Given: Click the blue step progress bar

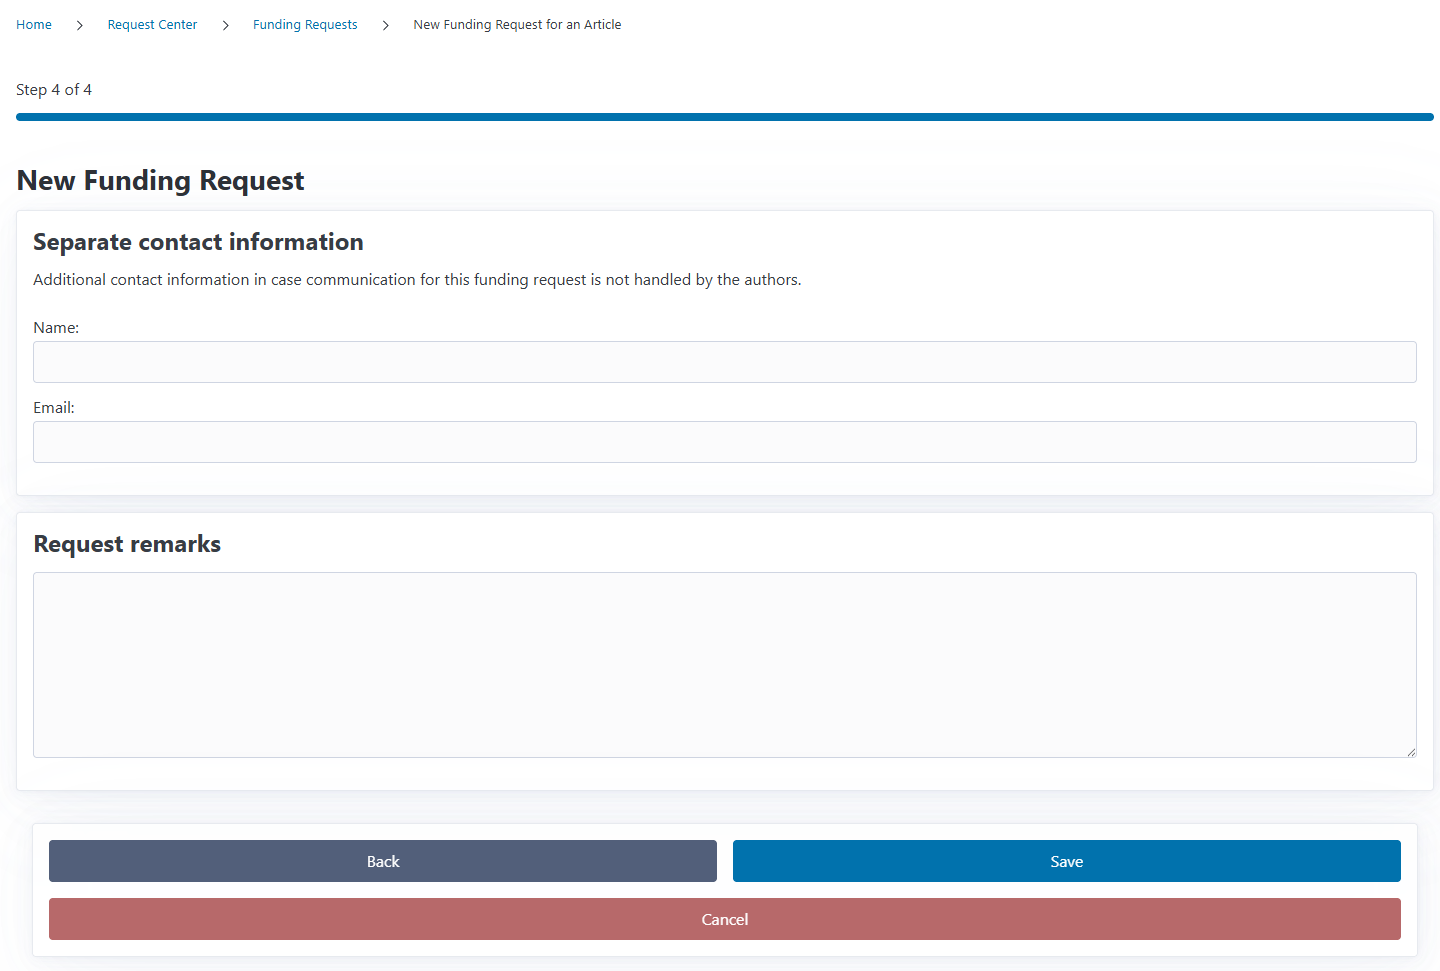Looking at the screenshot, I should point(724,117).
